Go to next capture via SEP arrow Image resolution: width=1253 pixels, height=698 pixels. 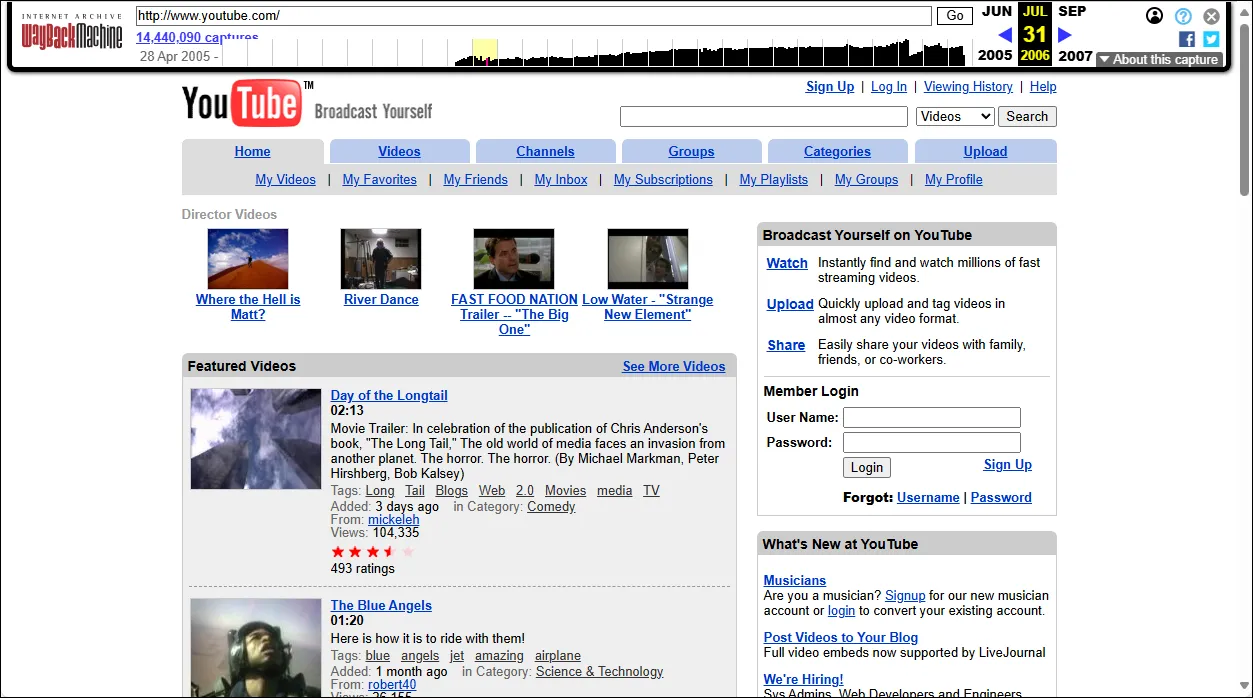click(x=1064, y=33)
